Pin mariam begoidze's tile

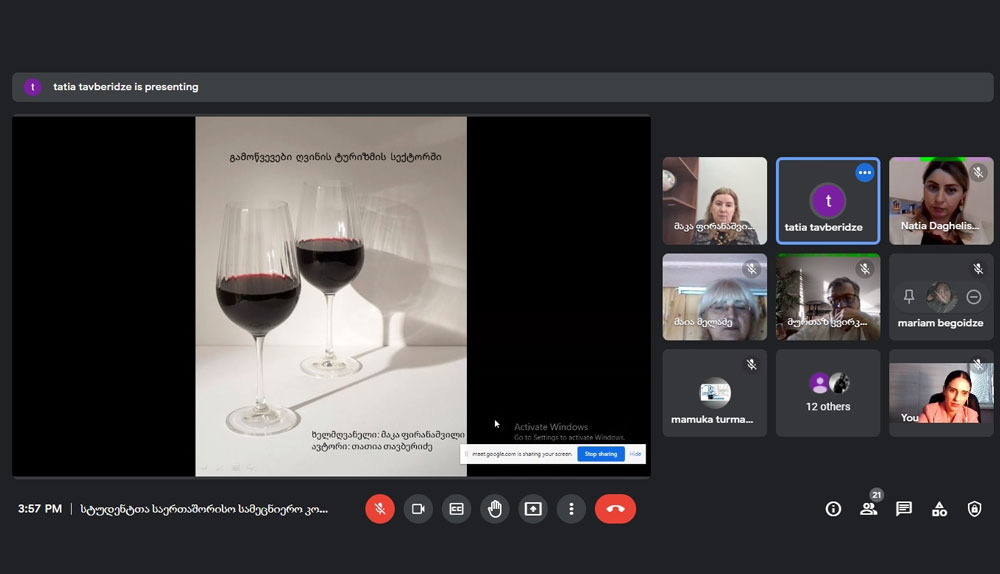(x=909, y=297)
